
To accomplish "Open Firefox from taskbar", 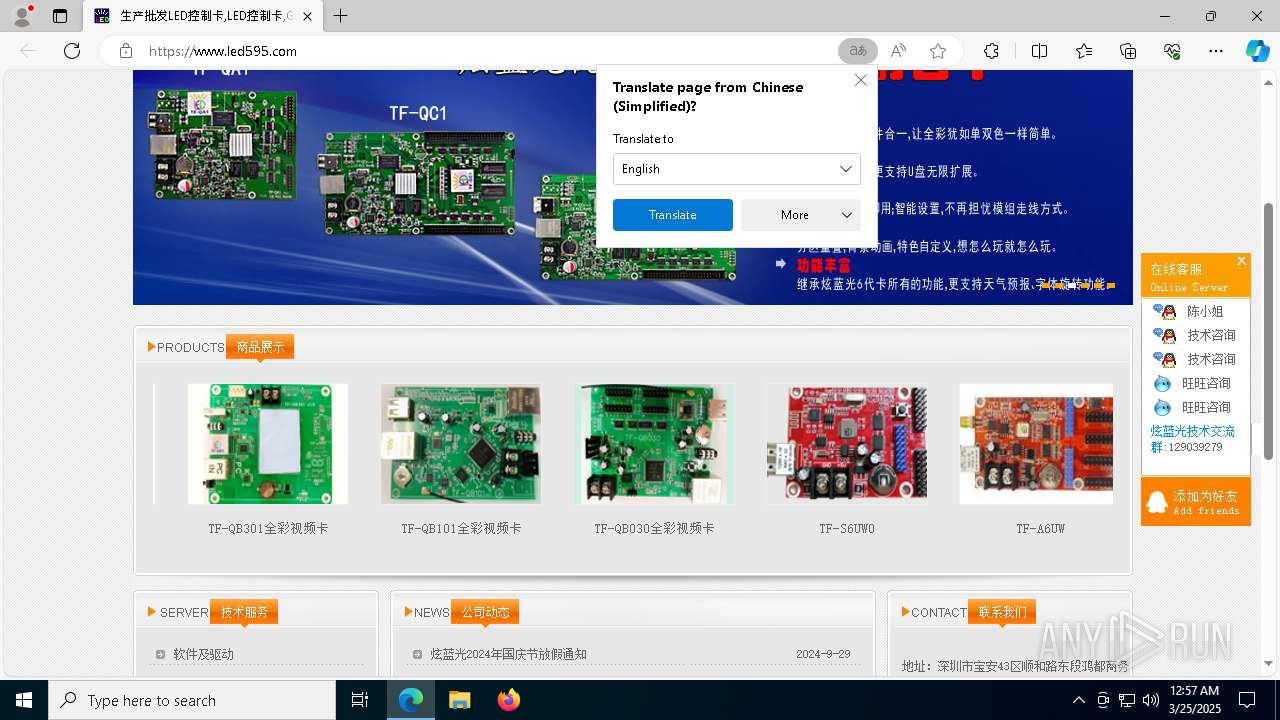I will pyautogui.click(x=508, y=700).
